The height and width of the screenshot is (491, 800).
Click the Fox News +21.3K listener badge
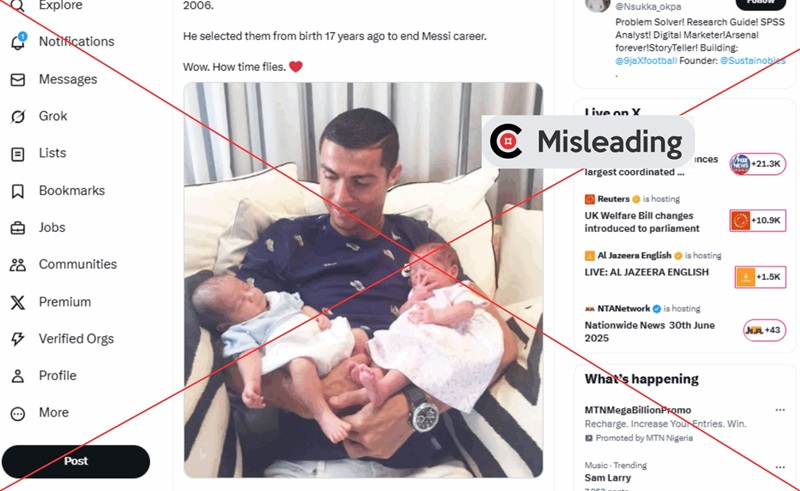click(x=758, y=164)
